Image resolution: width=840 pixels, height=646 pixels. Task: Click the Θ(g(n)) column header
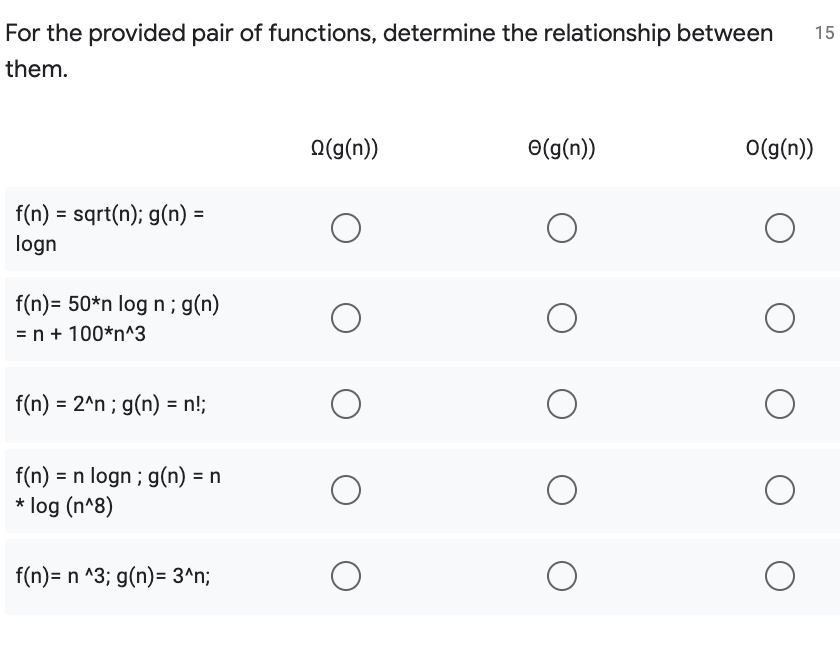(561, 148)
